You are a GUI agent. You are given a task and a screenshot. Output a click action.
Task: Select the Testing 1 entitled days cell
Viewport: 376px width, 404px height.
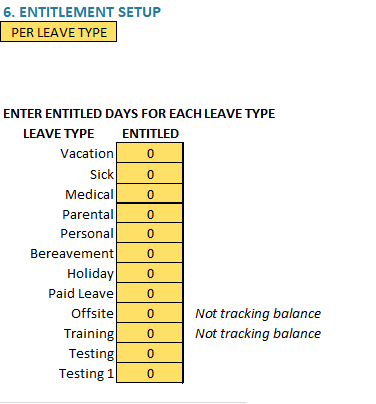[150, 373]
